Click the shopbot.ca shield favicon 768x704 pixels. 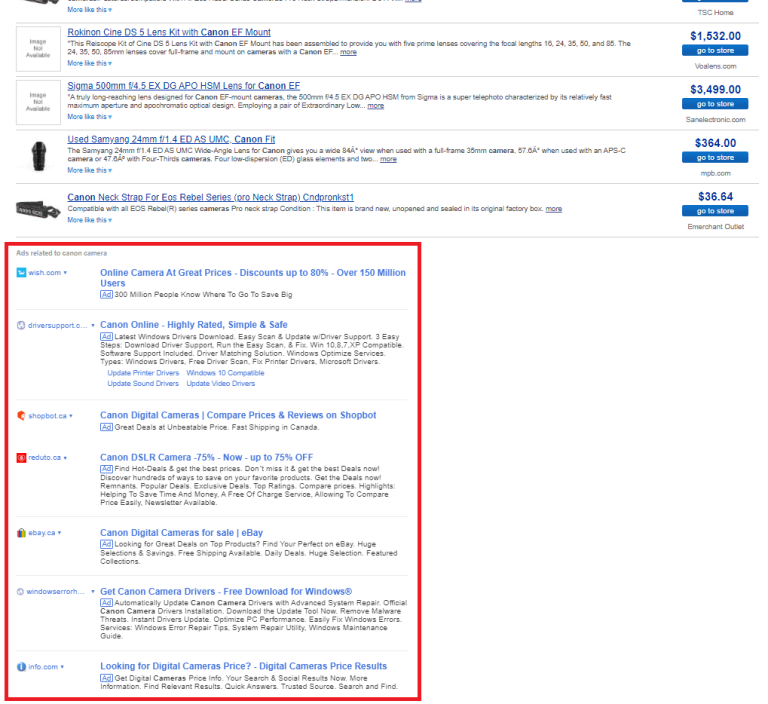point(21,415)
